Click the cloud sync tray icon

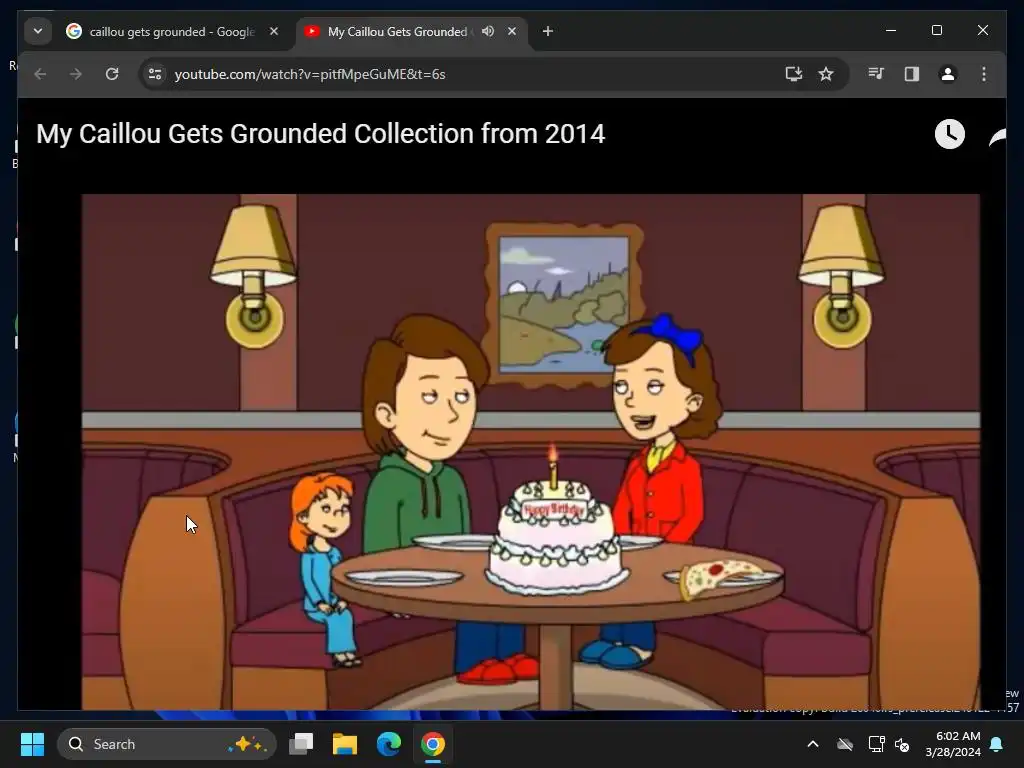pyautogui.click(x=845, y=744)
